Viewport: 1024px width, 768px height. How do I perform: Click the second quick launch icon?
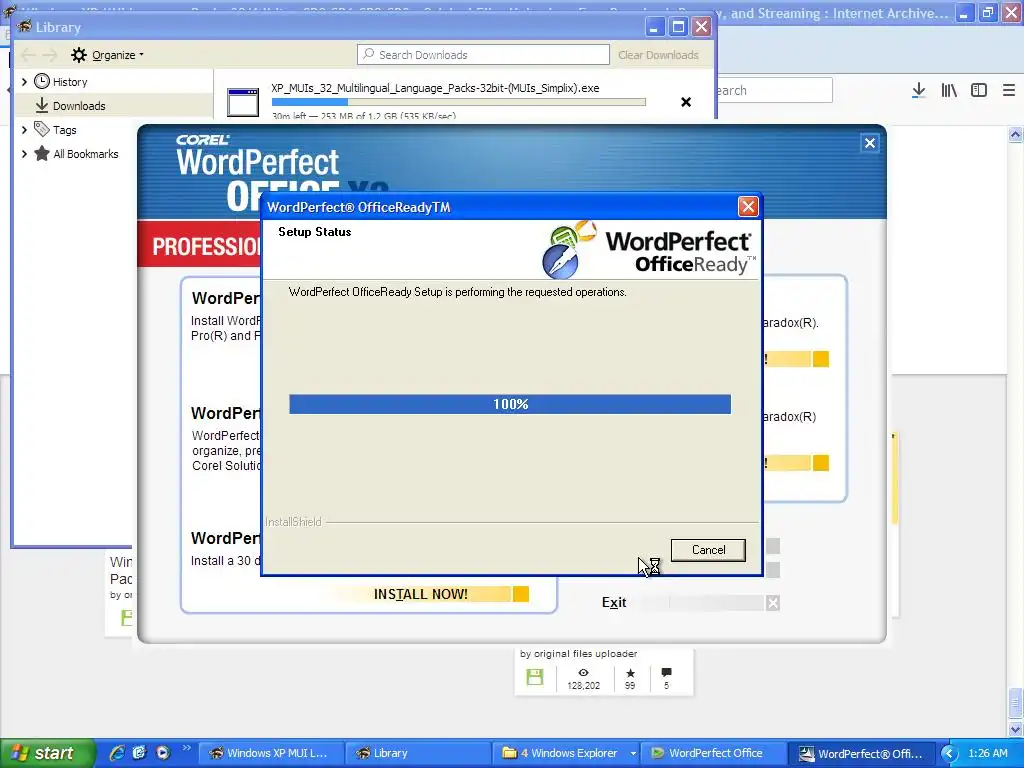coord(139,753)
